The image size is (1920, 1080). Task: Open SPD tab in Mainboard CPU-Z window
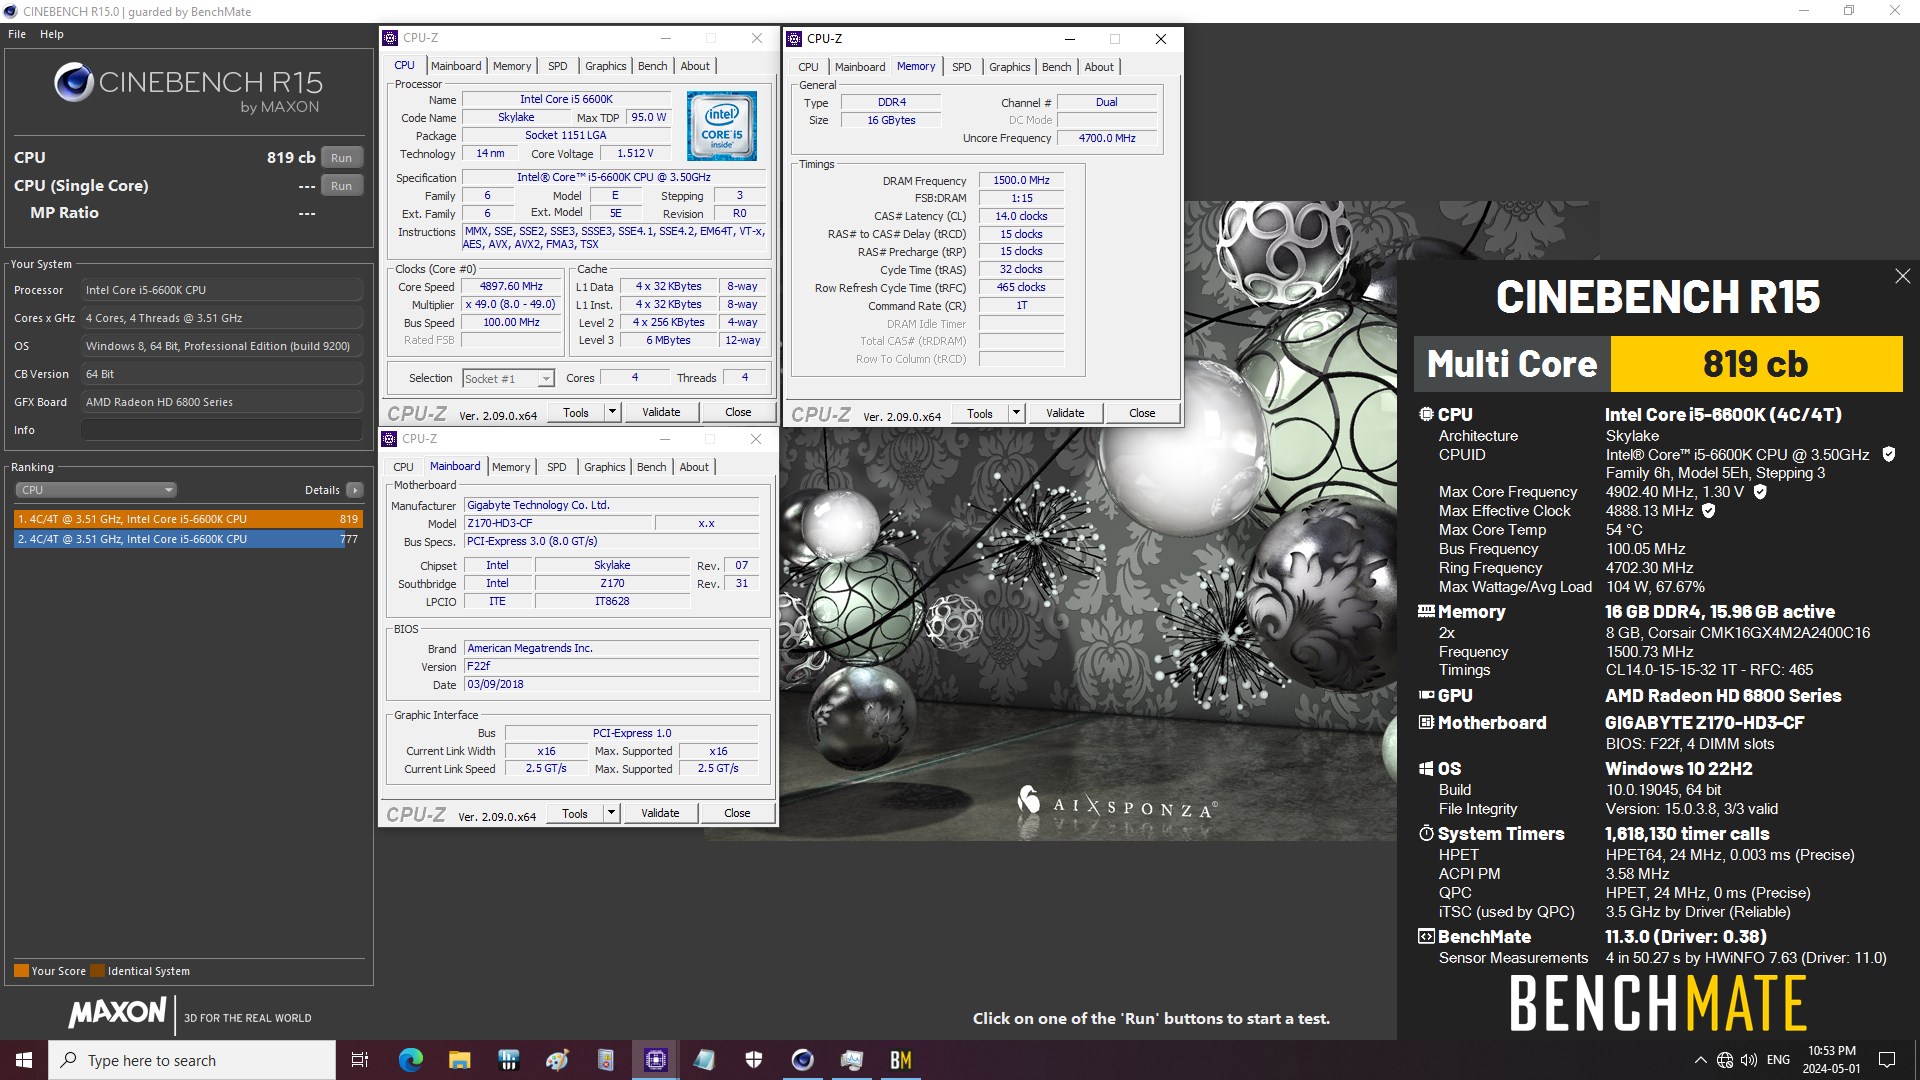tap(557, 467)
